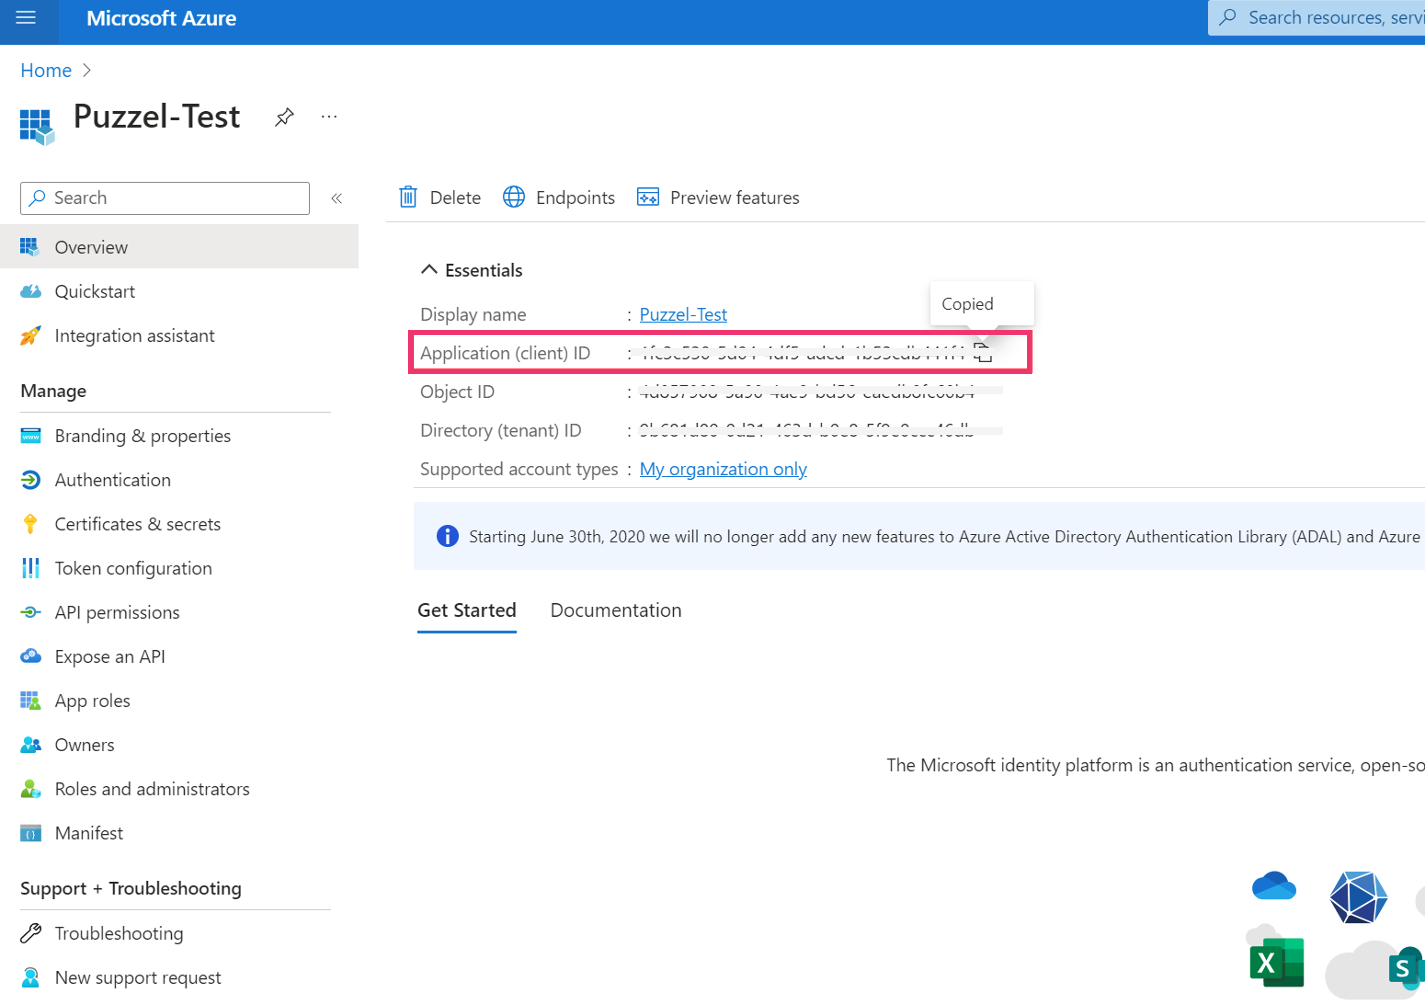Viewport: 1427px width, 1007px height.
Task: Open the more options ellipsis beside Puzzel-Test
Action: tap(329, 117)
